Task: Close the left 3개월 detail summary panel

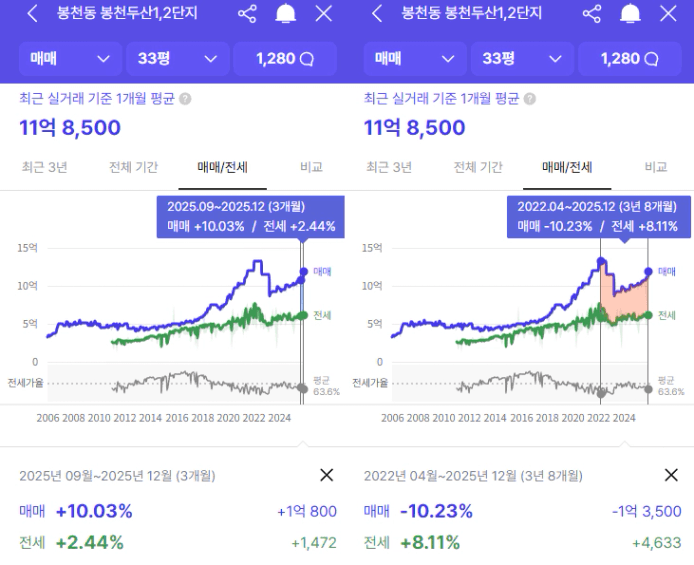Action: click(x=326, y=475)
